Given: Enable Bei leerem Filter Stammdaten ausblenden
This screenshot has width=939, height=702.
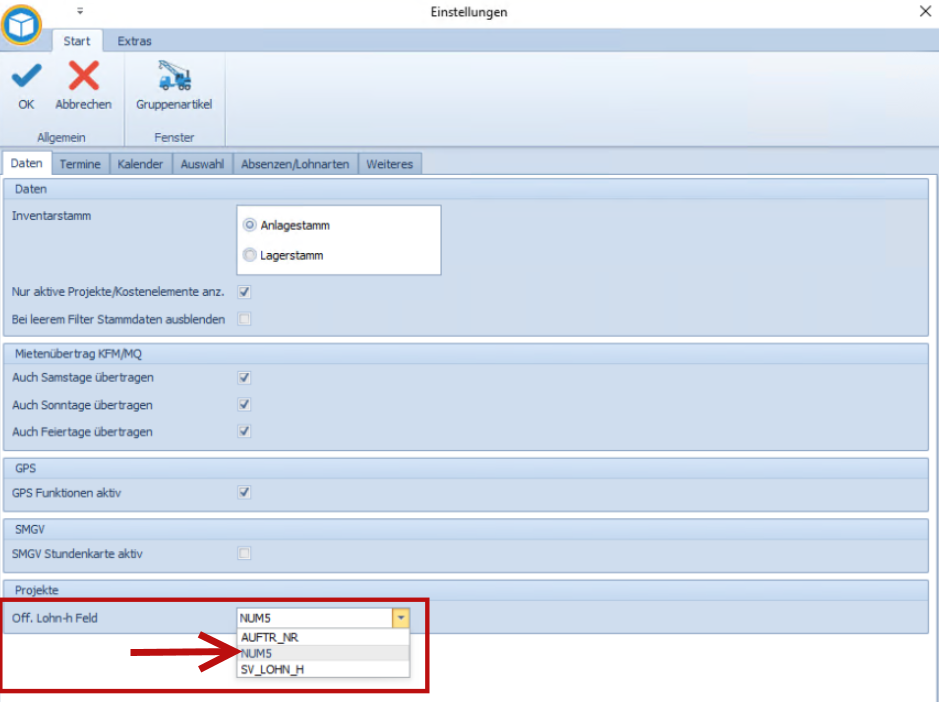Looking at the screenshot, I should 244,319.
